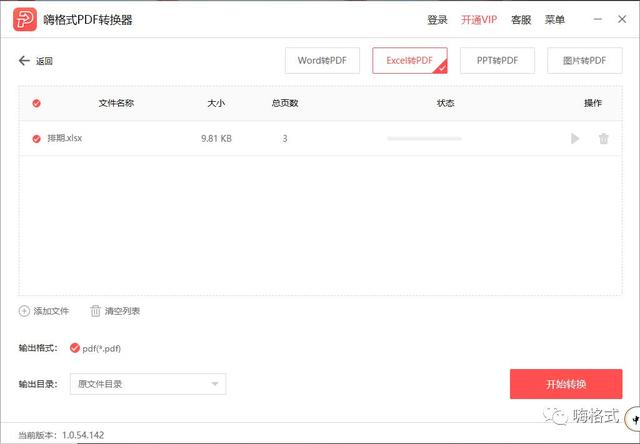Click the 清空列表 trash icon
The height and width of the screenshot is (444, 640).
coord(95,311)
